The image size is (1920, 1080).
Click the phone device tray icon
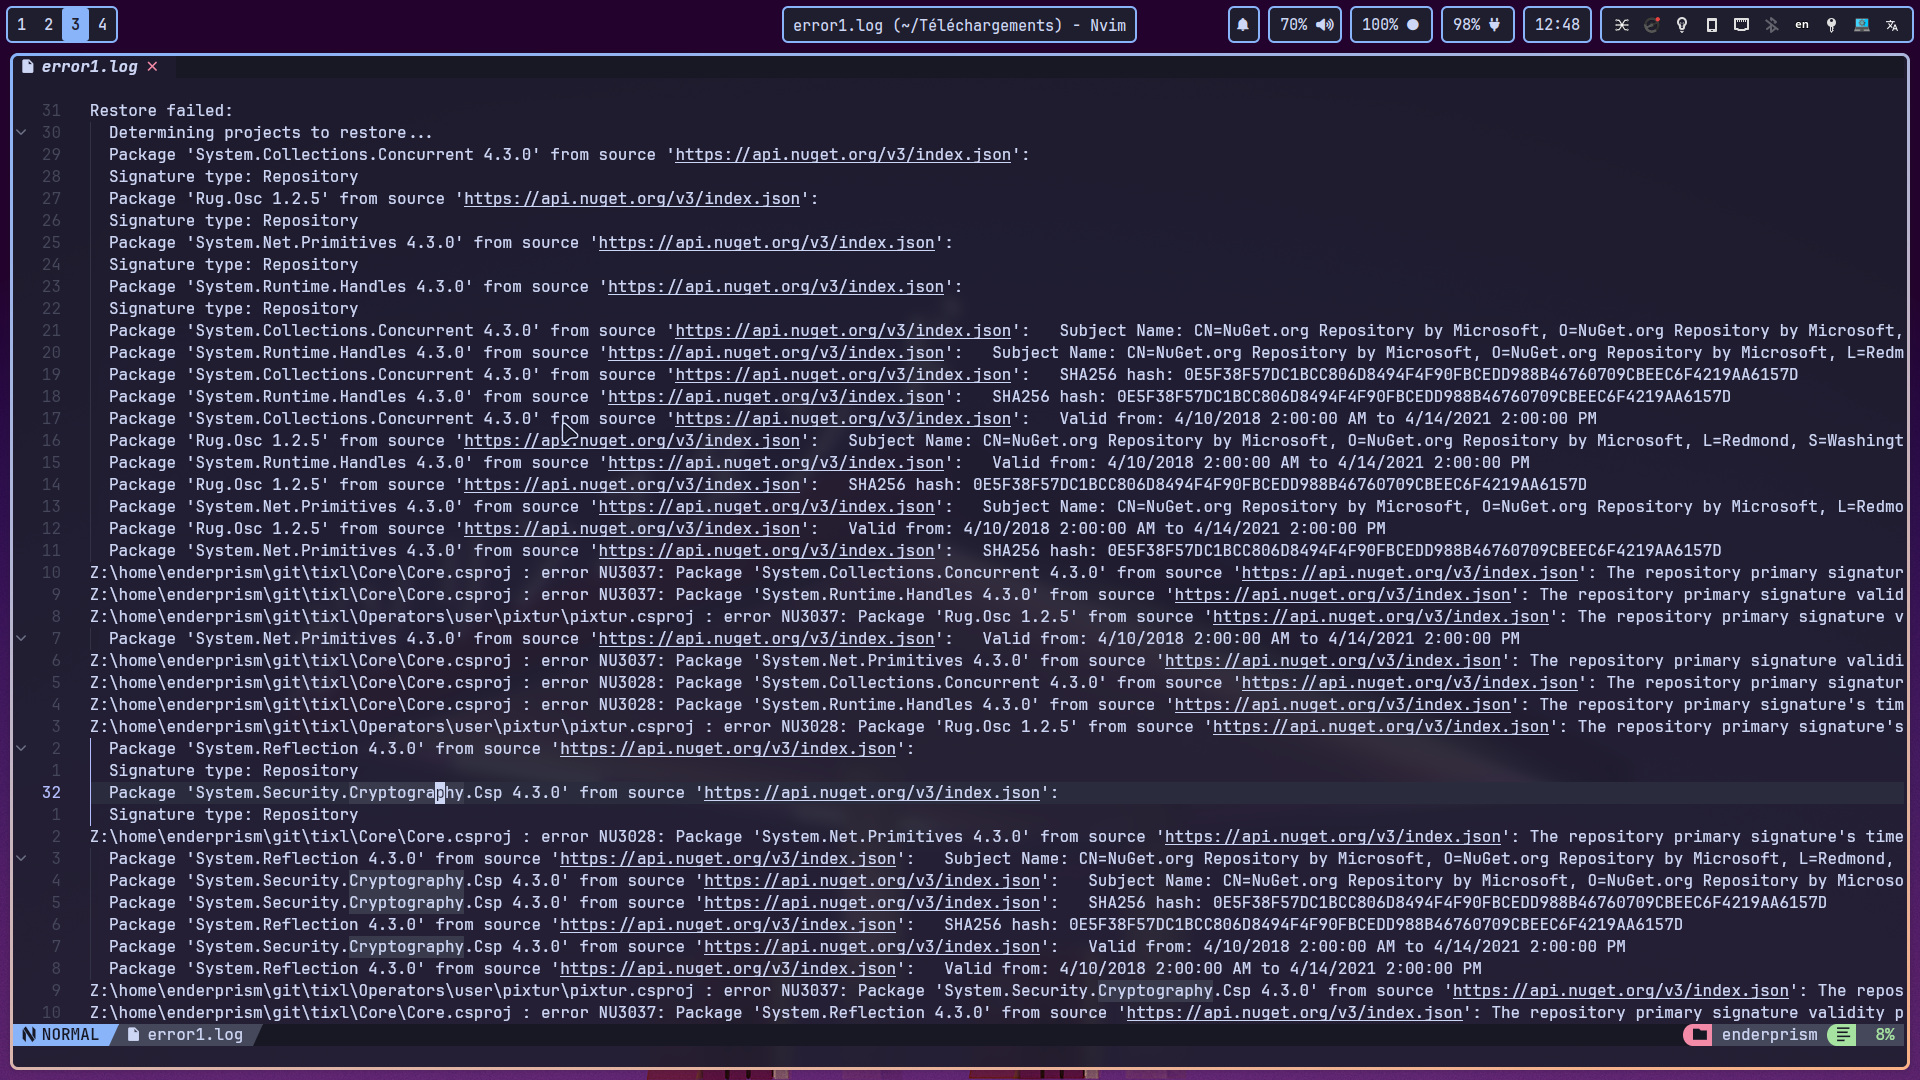(x=1712, y=25)
